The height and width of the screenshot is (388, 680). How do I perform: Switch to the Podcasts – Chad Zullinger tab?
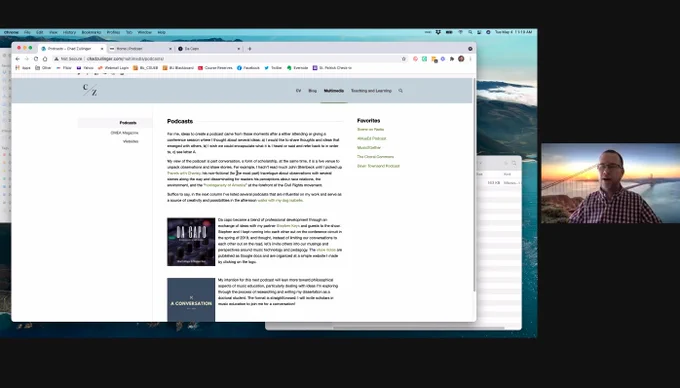(72, 49)
